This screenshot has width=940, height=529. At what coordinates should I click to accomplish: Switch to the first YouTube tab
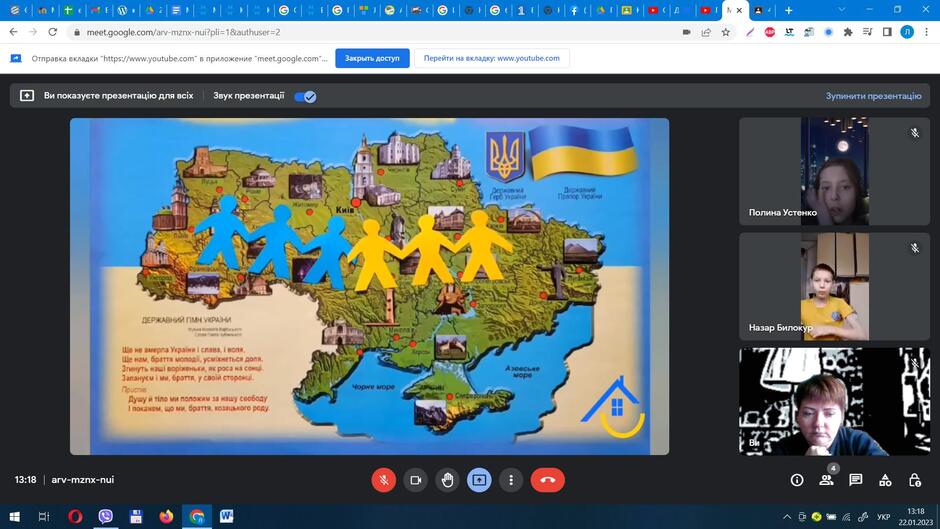pos(657,10)
